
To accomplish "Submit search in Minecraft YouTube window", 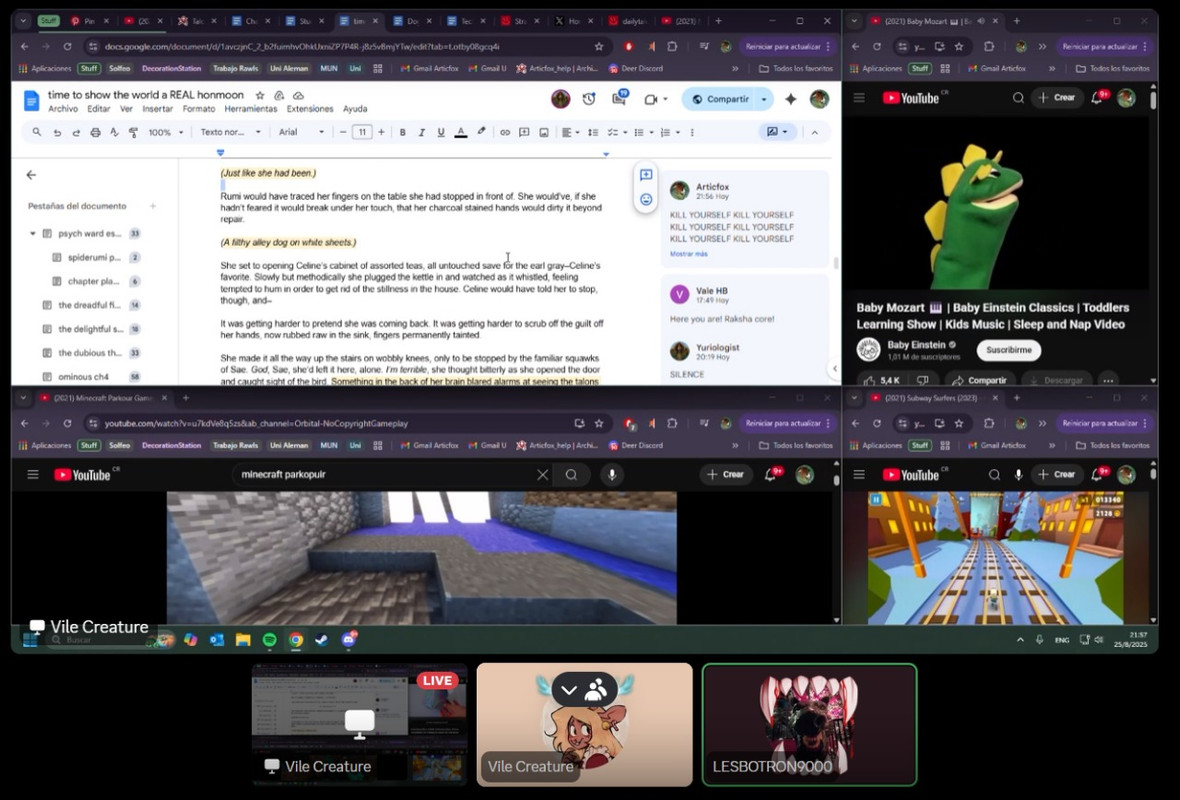I will pos(571,475).
